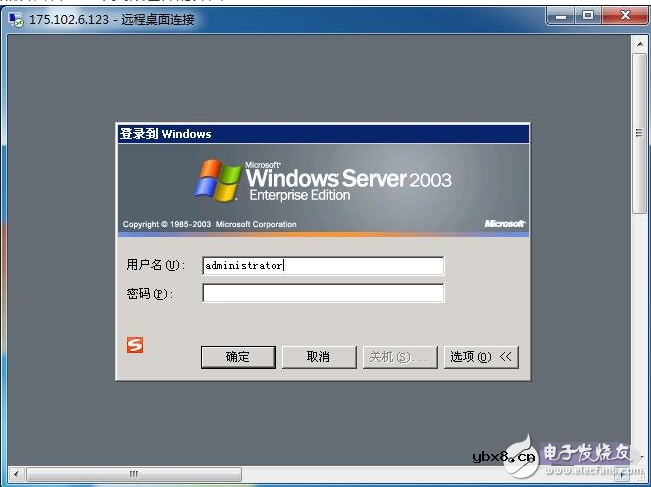651x487 pixels.
Task: Focus the 用户名 username field
Action: [x=323, y=266]
